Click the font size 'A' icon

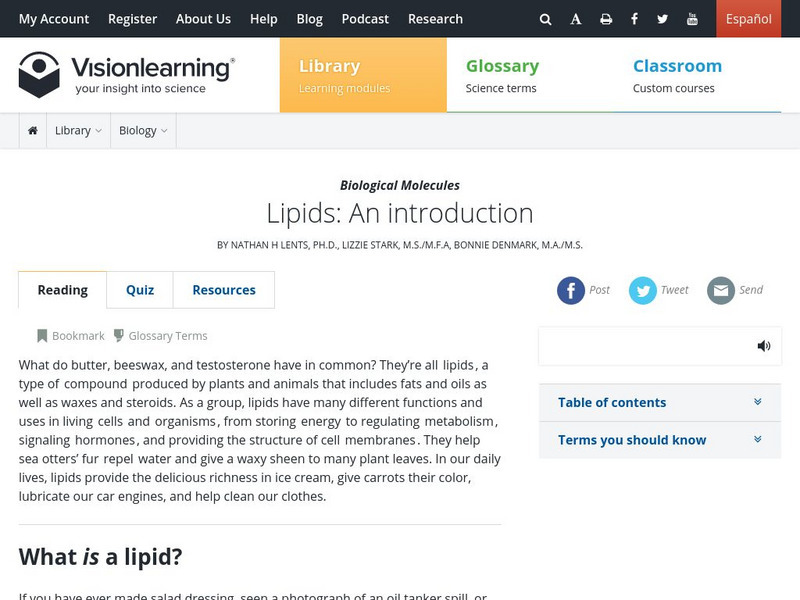pyautogui.click(x=576, y=19)
